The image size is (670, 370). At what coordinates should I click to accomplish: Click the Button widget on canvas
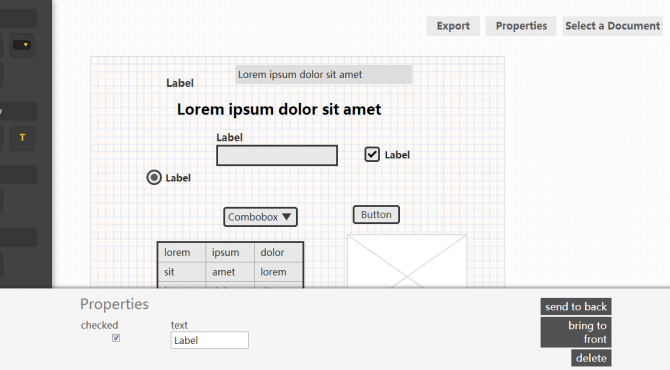[376, 214]
